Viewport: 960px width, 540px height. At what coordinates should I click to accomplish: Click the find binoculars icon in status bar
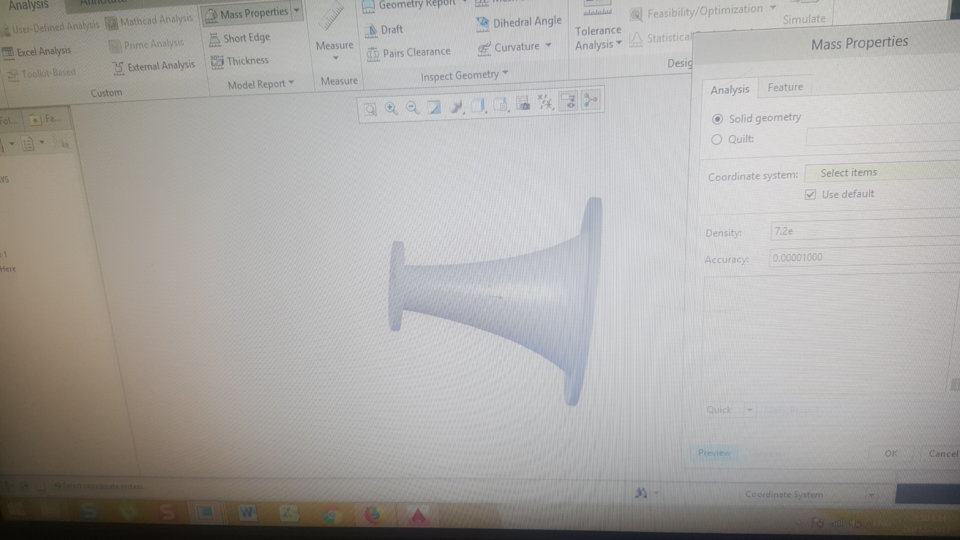[x=641, y=493]
